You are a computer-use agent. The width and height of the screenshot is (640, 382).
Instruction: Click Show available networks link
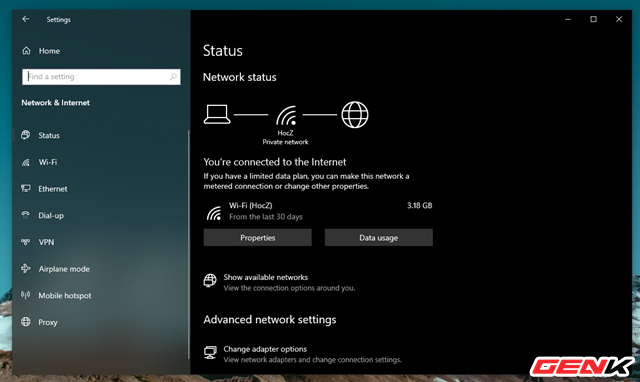click(266, 277)
